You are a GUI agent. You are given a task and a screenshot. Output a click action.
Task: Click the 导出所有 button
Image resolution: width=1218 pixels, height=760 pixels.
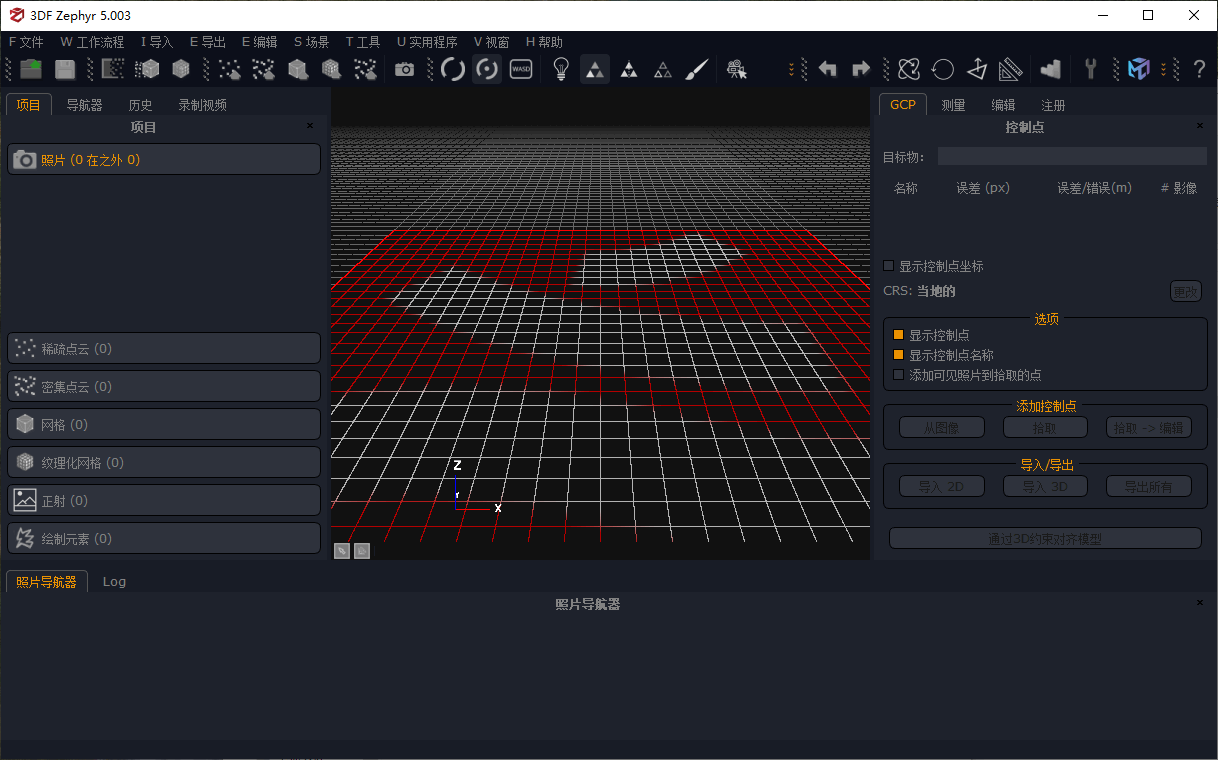click(1152, 487)
